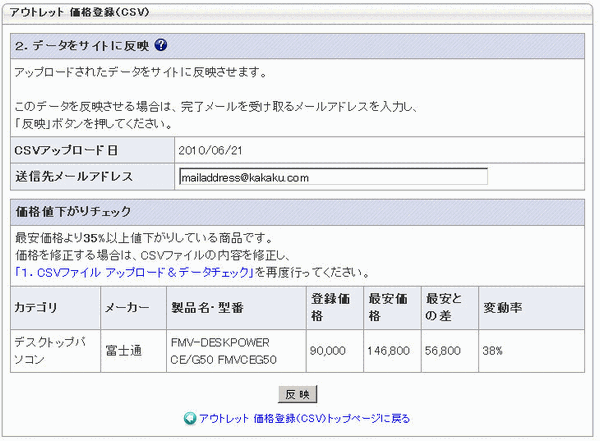Select the 富士通 maker cell
This screenshot has height=441, width=600.
[134, 351]
